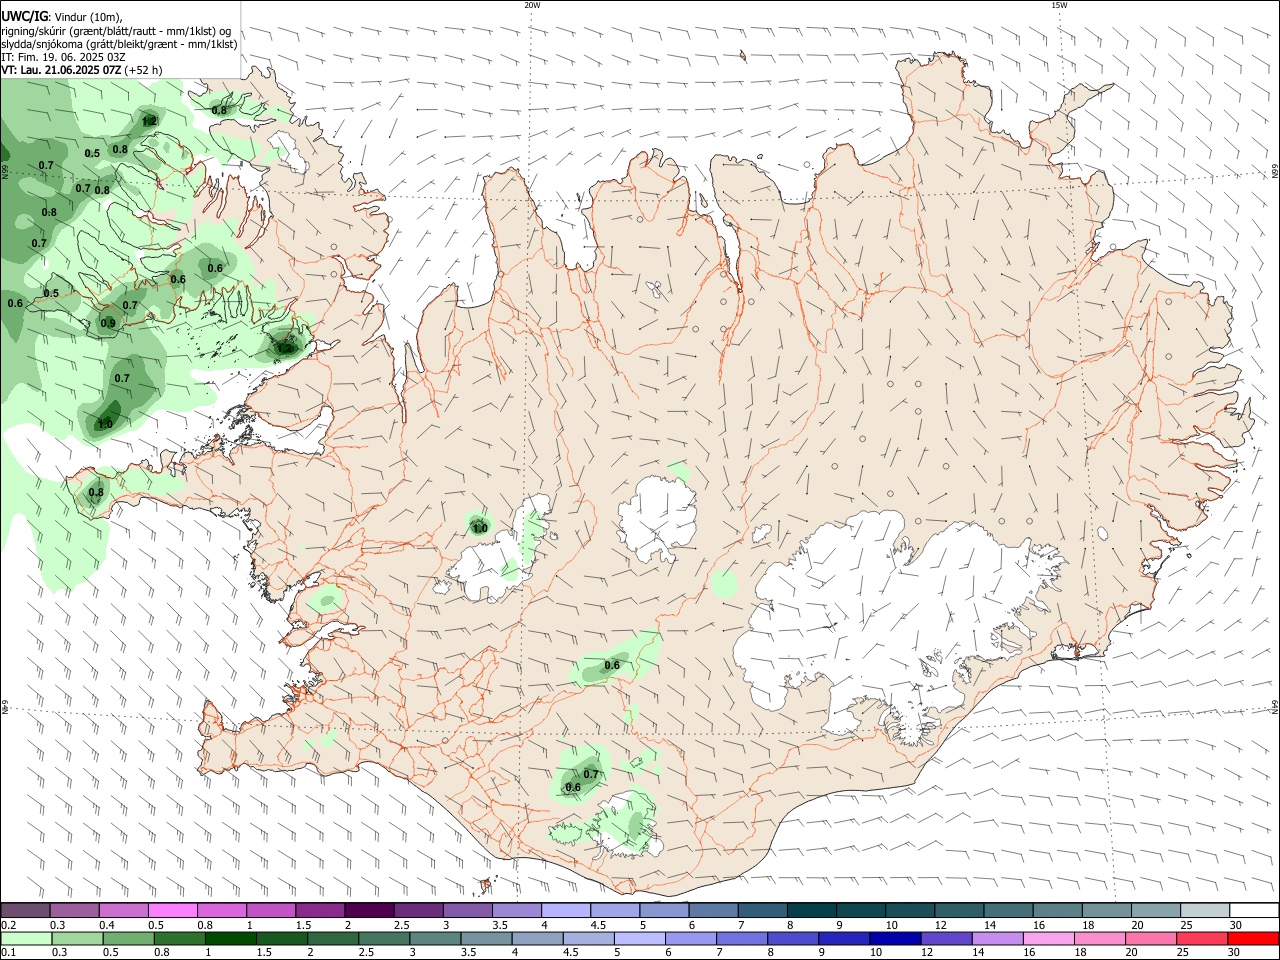Click the snow legend swatch between 12 and 14
This screenshot has width=1280, height=960.
pos(959,911)
